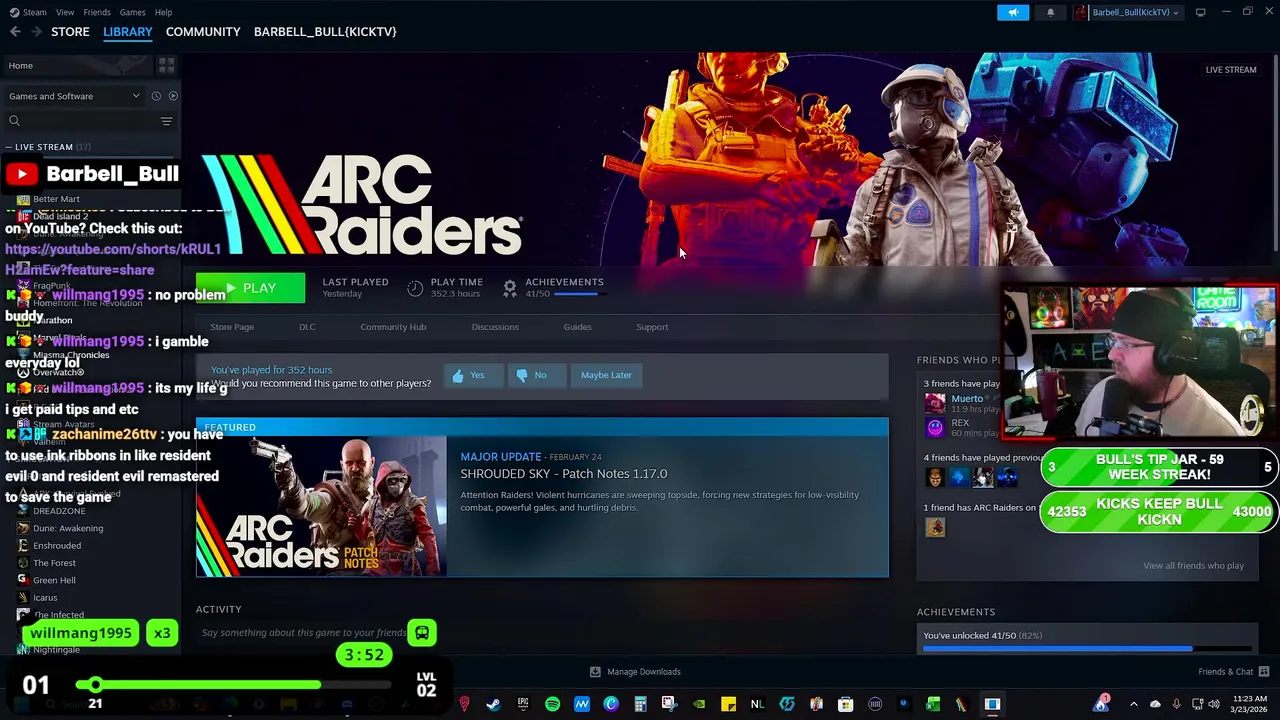Sort the library by recent activity clock
This screenshot has width=1280, height=720.
click(155, 96)
